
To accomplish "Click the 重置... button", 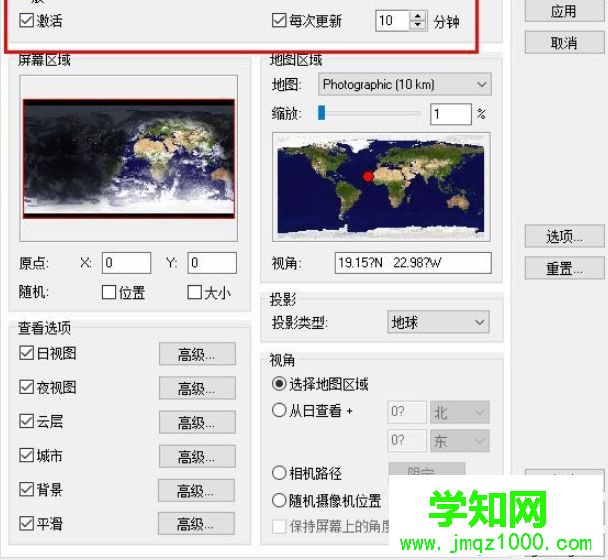I will (x=564, y=268).
